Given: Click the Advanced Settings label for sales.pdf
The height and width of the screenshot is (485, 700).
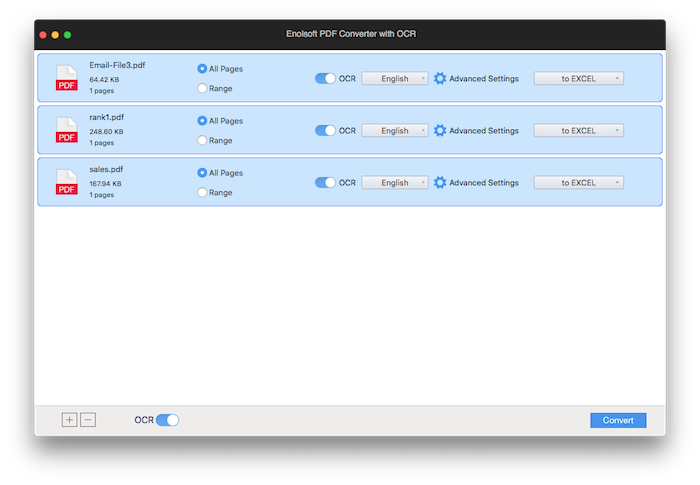Looking at the screenshot, I should (x=484, y=183).
